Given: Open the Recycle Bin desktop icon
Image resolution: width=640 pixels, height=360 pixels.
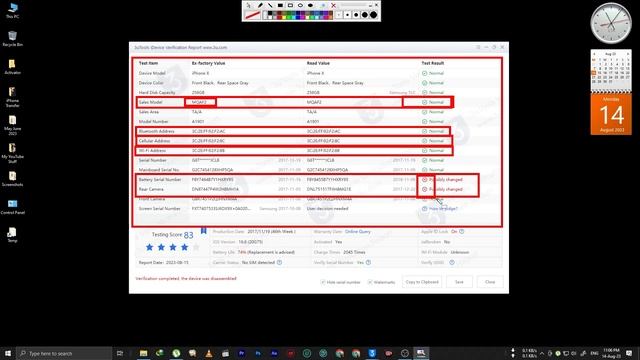Looking at the screenshot, I should pos(12,39).
